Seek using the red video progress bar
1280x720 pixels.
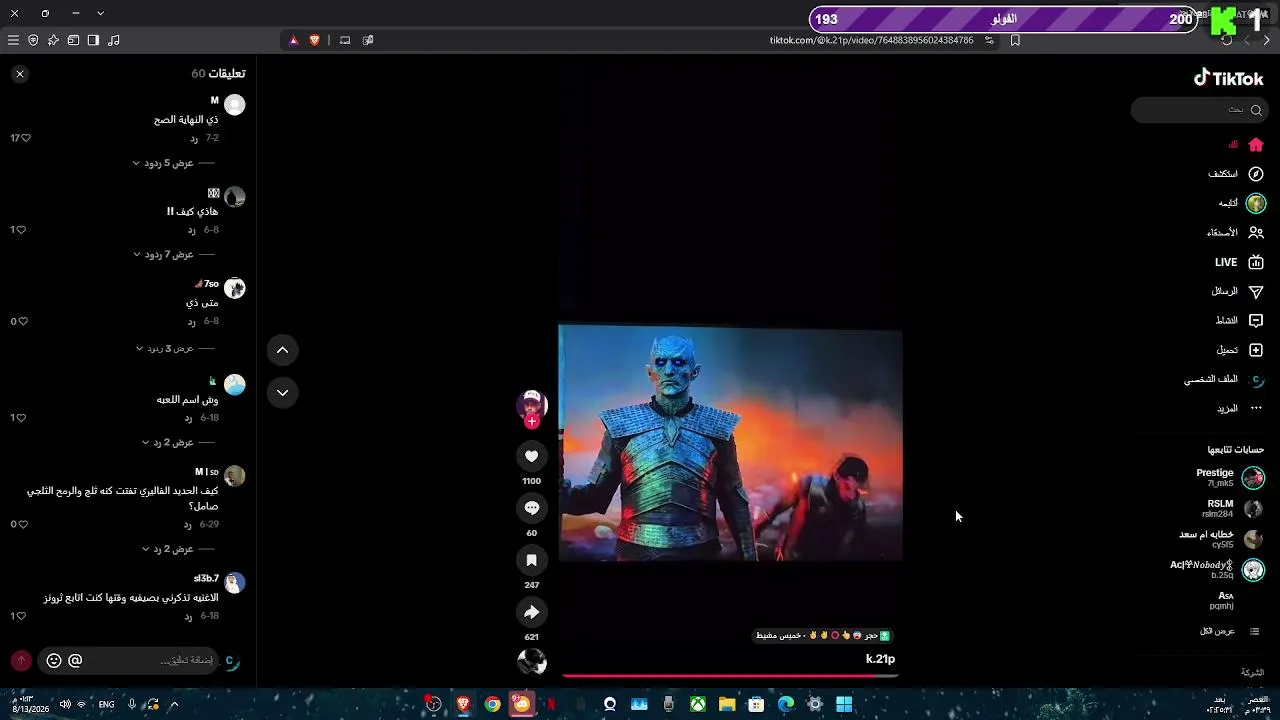(730, 676)
